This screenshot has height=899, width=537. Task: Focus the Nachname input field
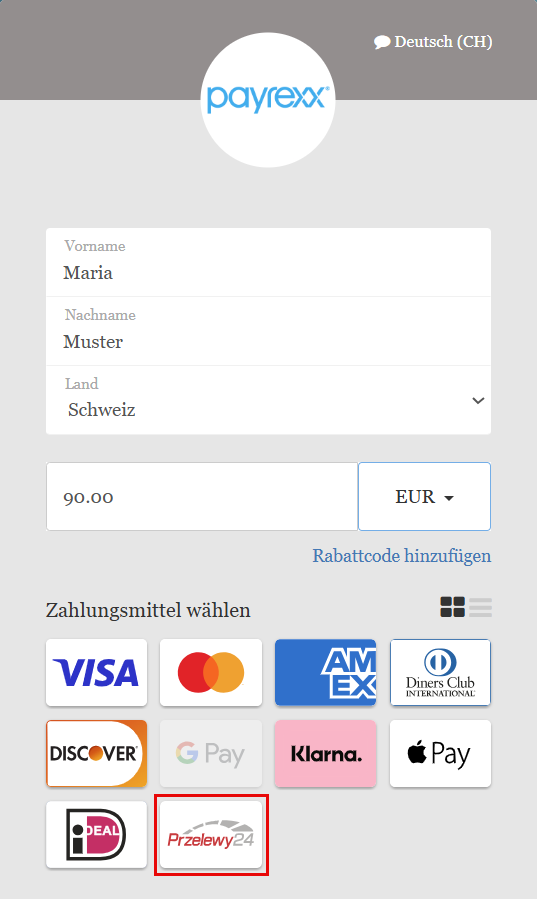tap(268, 331)
